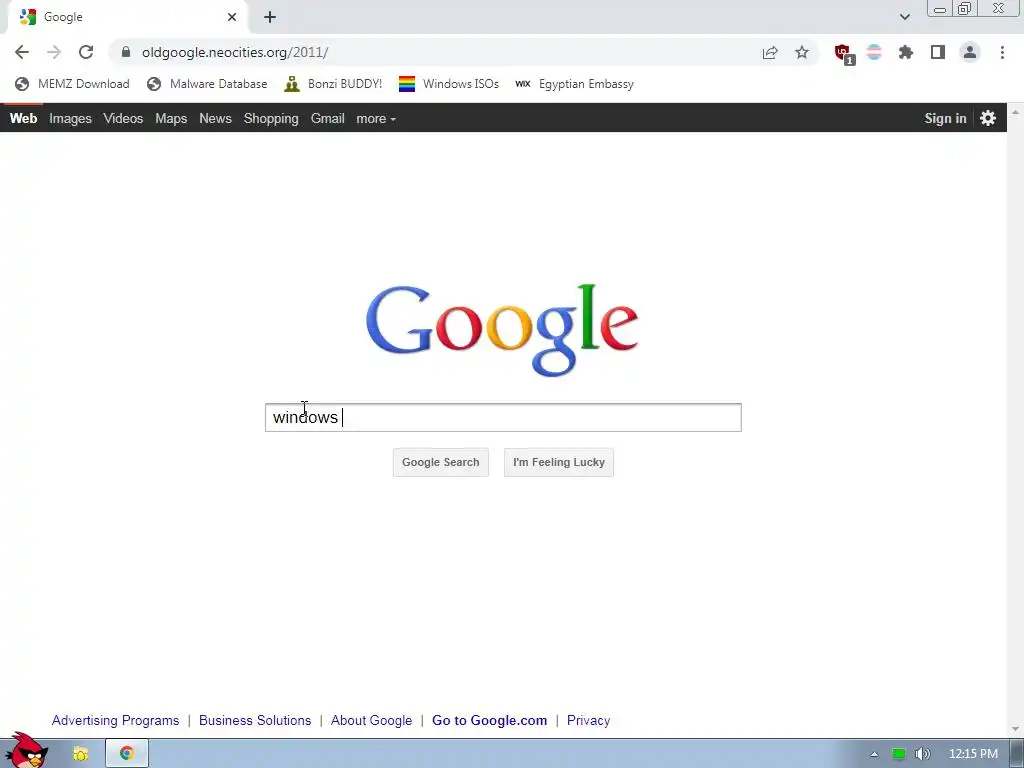Viewport: 1024px width, 768px height.
Task: Open the Malware Database bookmark
Action: (x=207, y=84)
